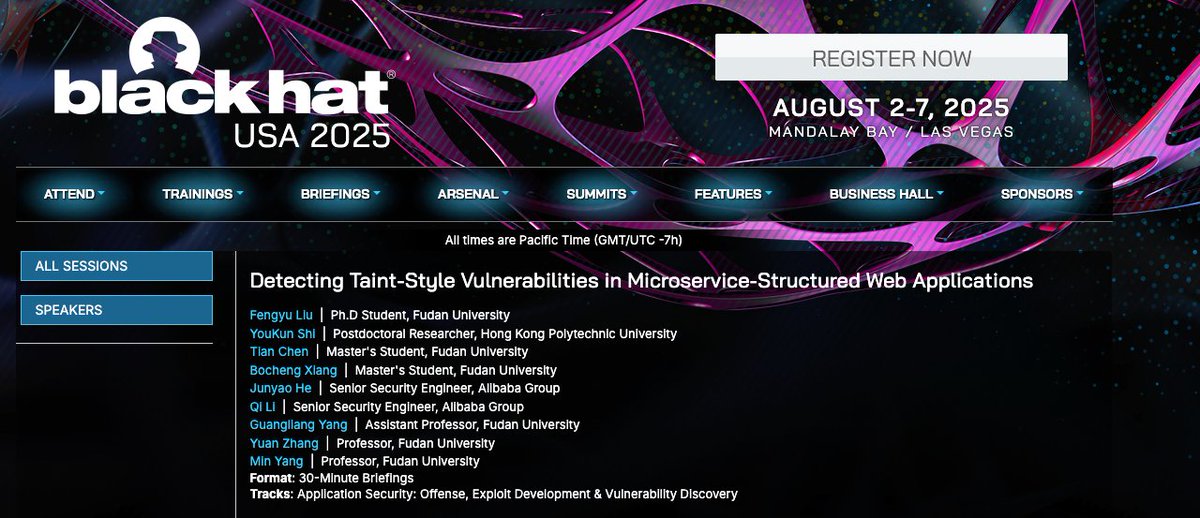Open Qi Li speaker link

[262, 407]
